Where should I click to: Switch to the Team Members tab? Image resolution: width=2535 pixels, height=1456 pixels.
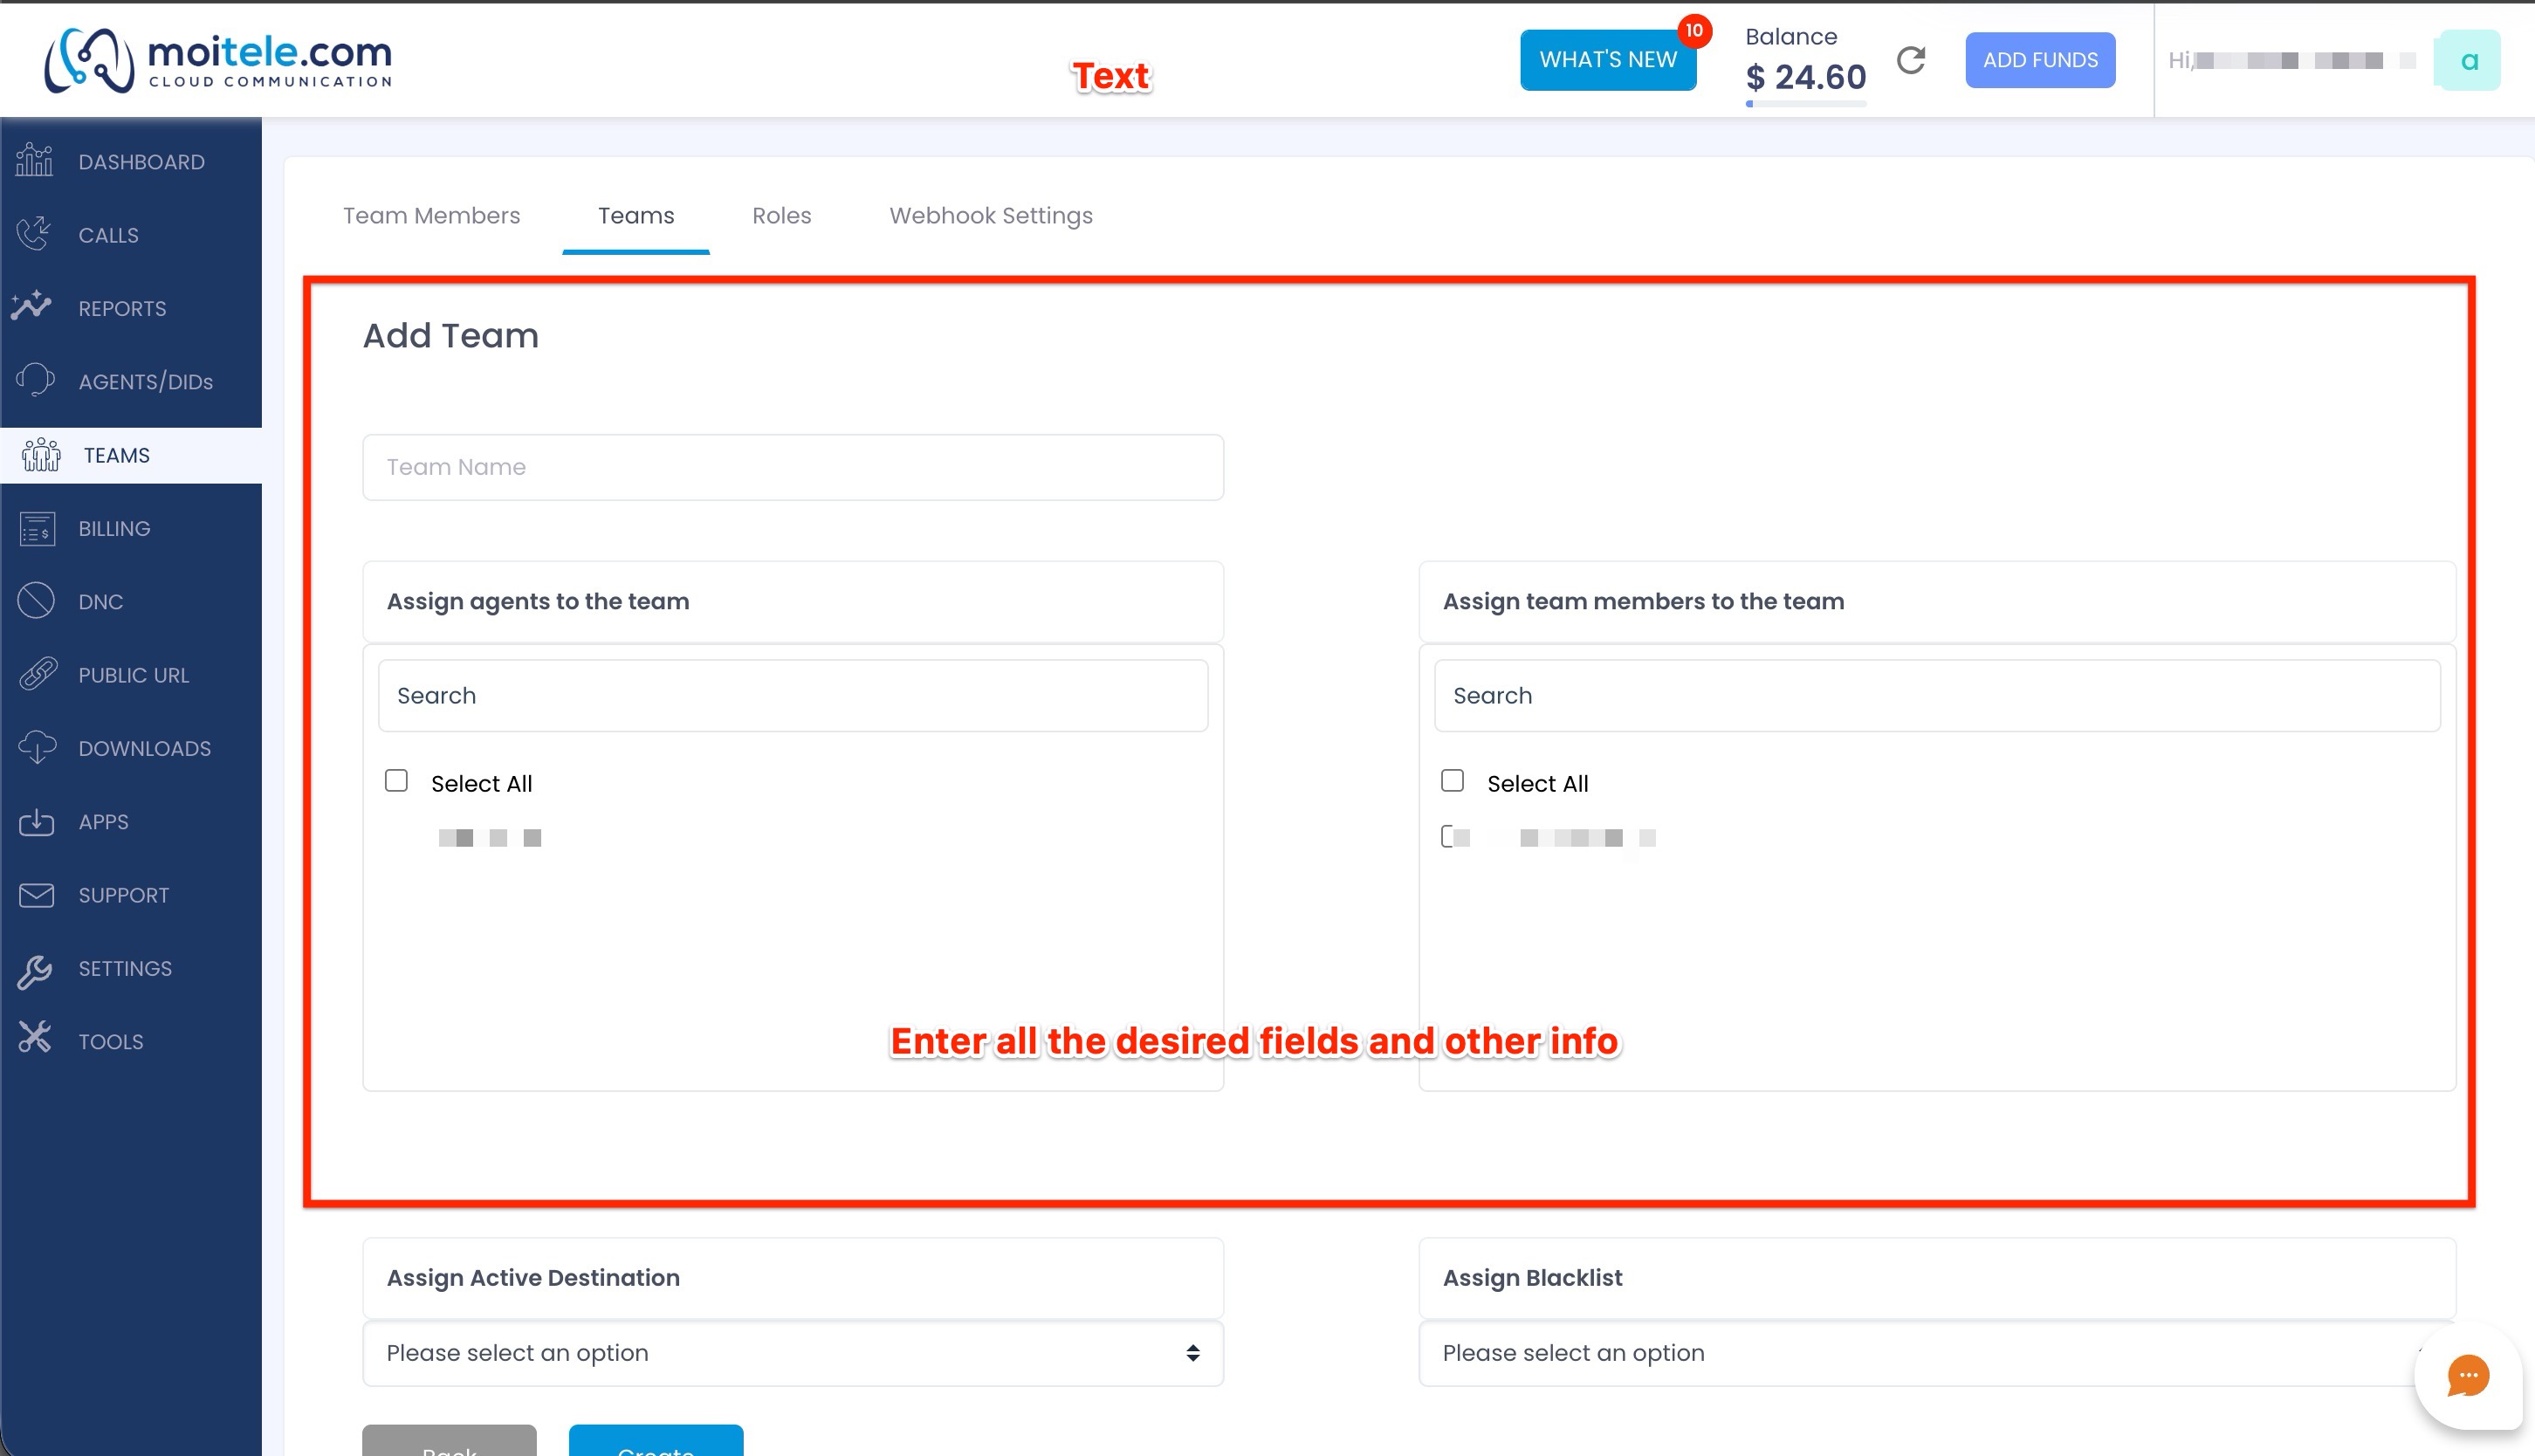click(x=432, y=215)
